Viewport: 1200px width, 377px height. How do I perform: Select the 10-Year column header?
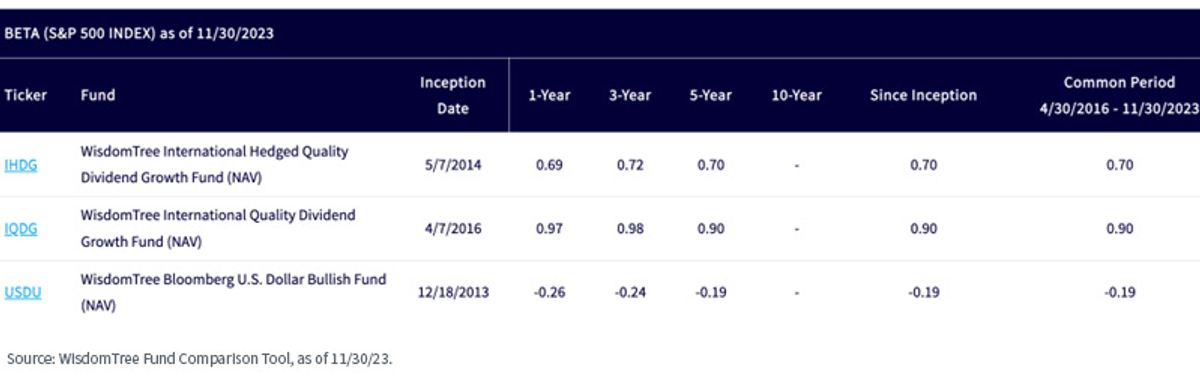(x=796, y=96)
